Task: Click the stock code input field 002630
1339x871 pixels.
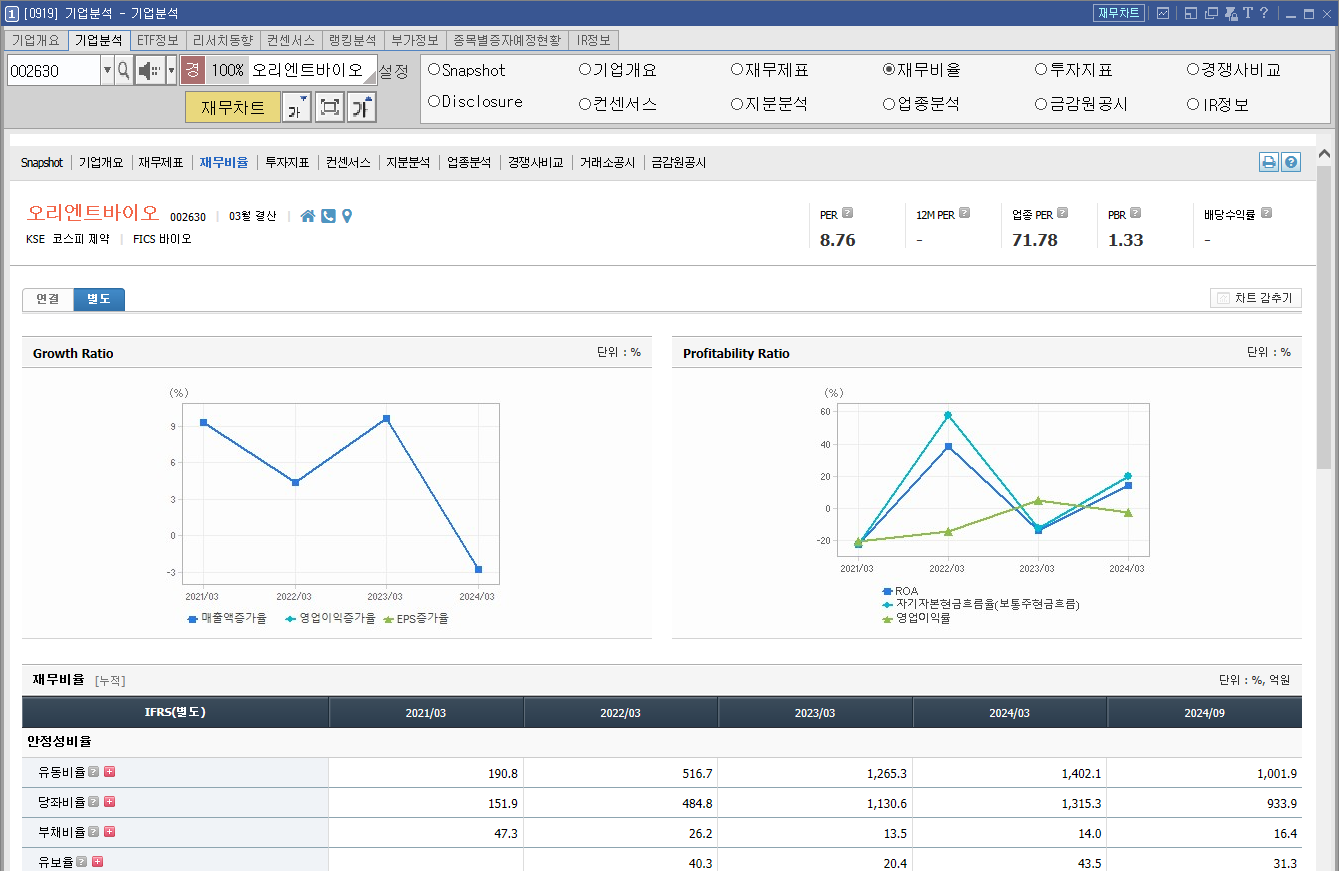Action: tap(54, 70)
